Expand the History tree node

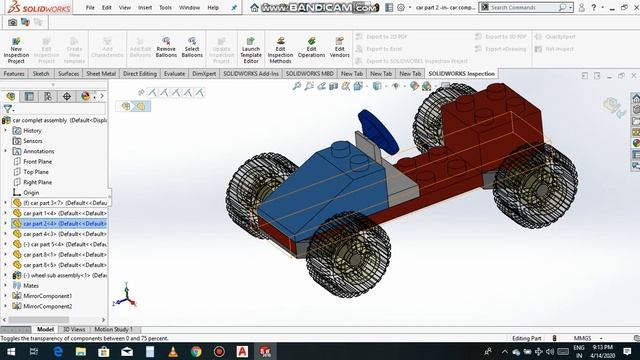pyautogui.click(x=6, y=131)
